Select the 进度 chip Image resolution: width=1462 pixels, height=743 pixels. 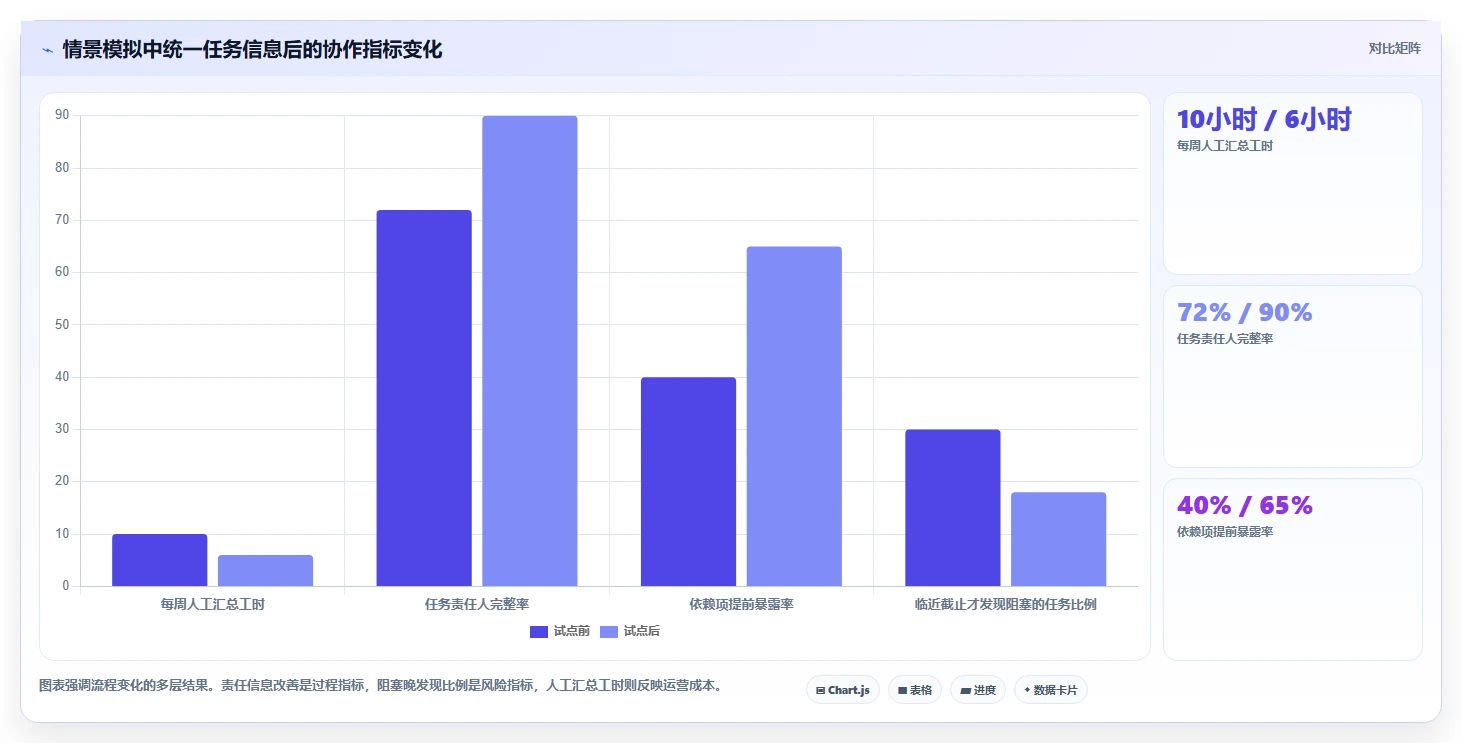977,690
